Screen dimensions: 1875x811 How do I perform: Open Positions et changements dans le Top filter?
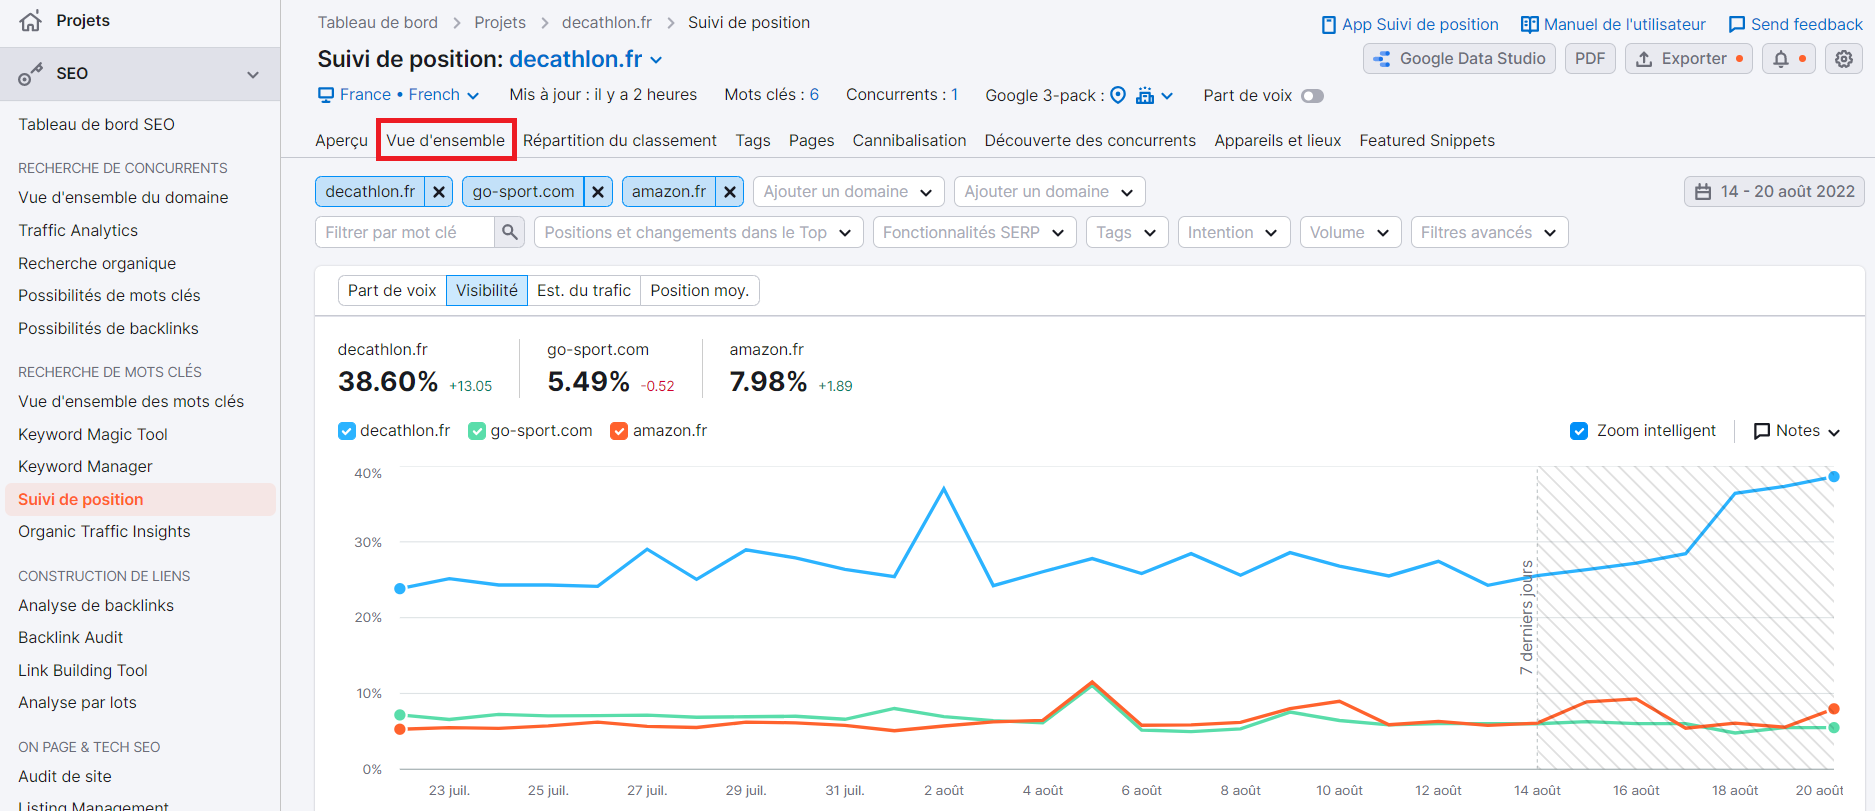point(698,232)
